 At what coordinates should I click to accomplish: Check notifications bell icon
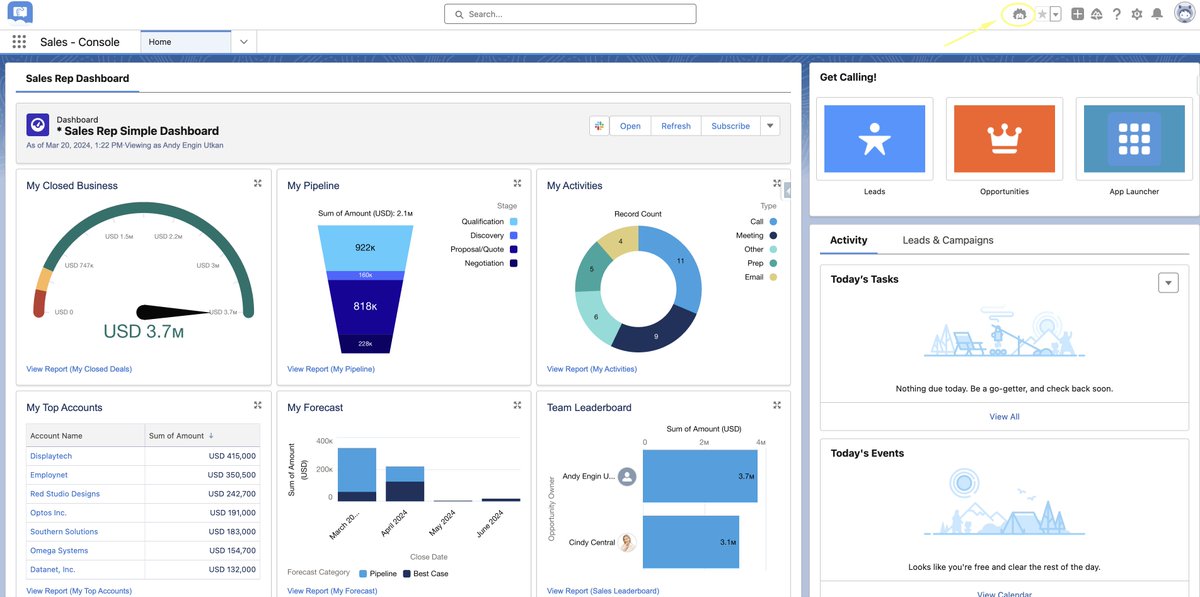coord(1157,13)
